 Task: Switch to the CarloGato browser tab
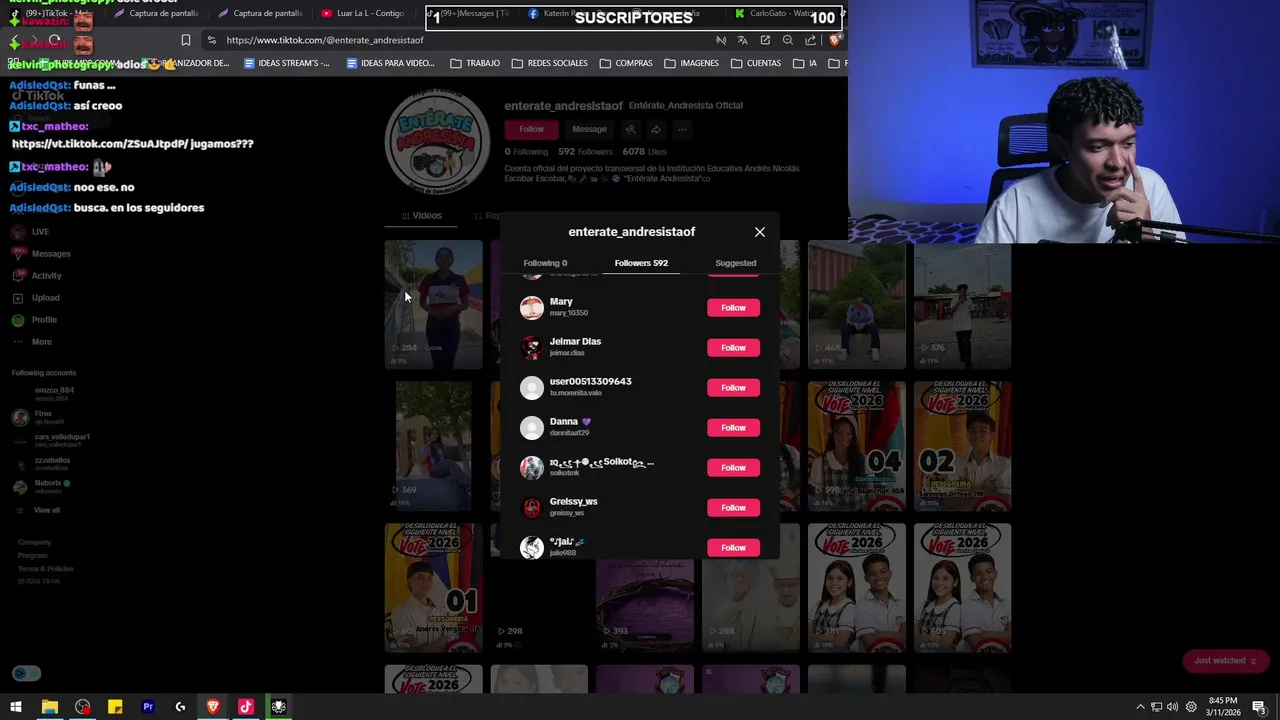(x=775, y=13)
